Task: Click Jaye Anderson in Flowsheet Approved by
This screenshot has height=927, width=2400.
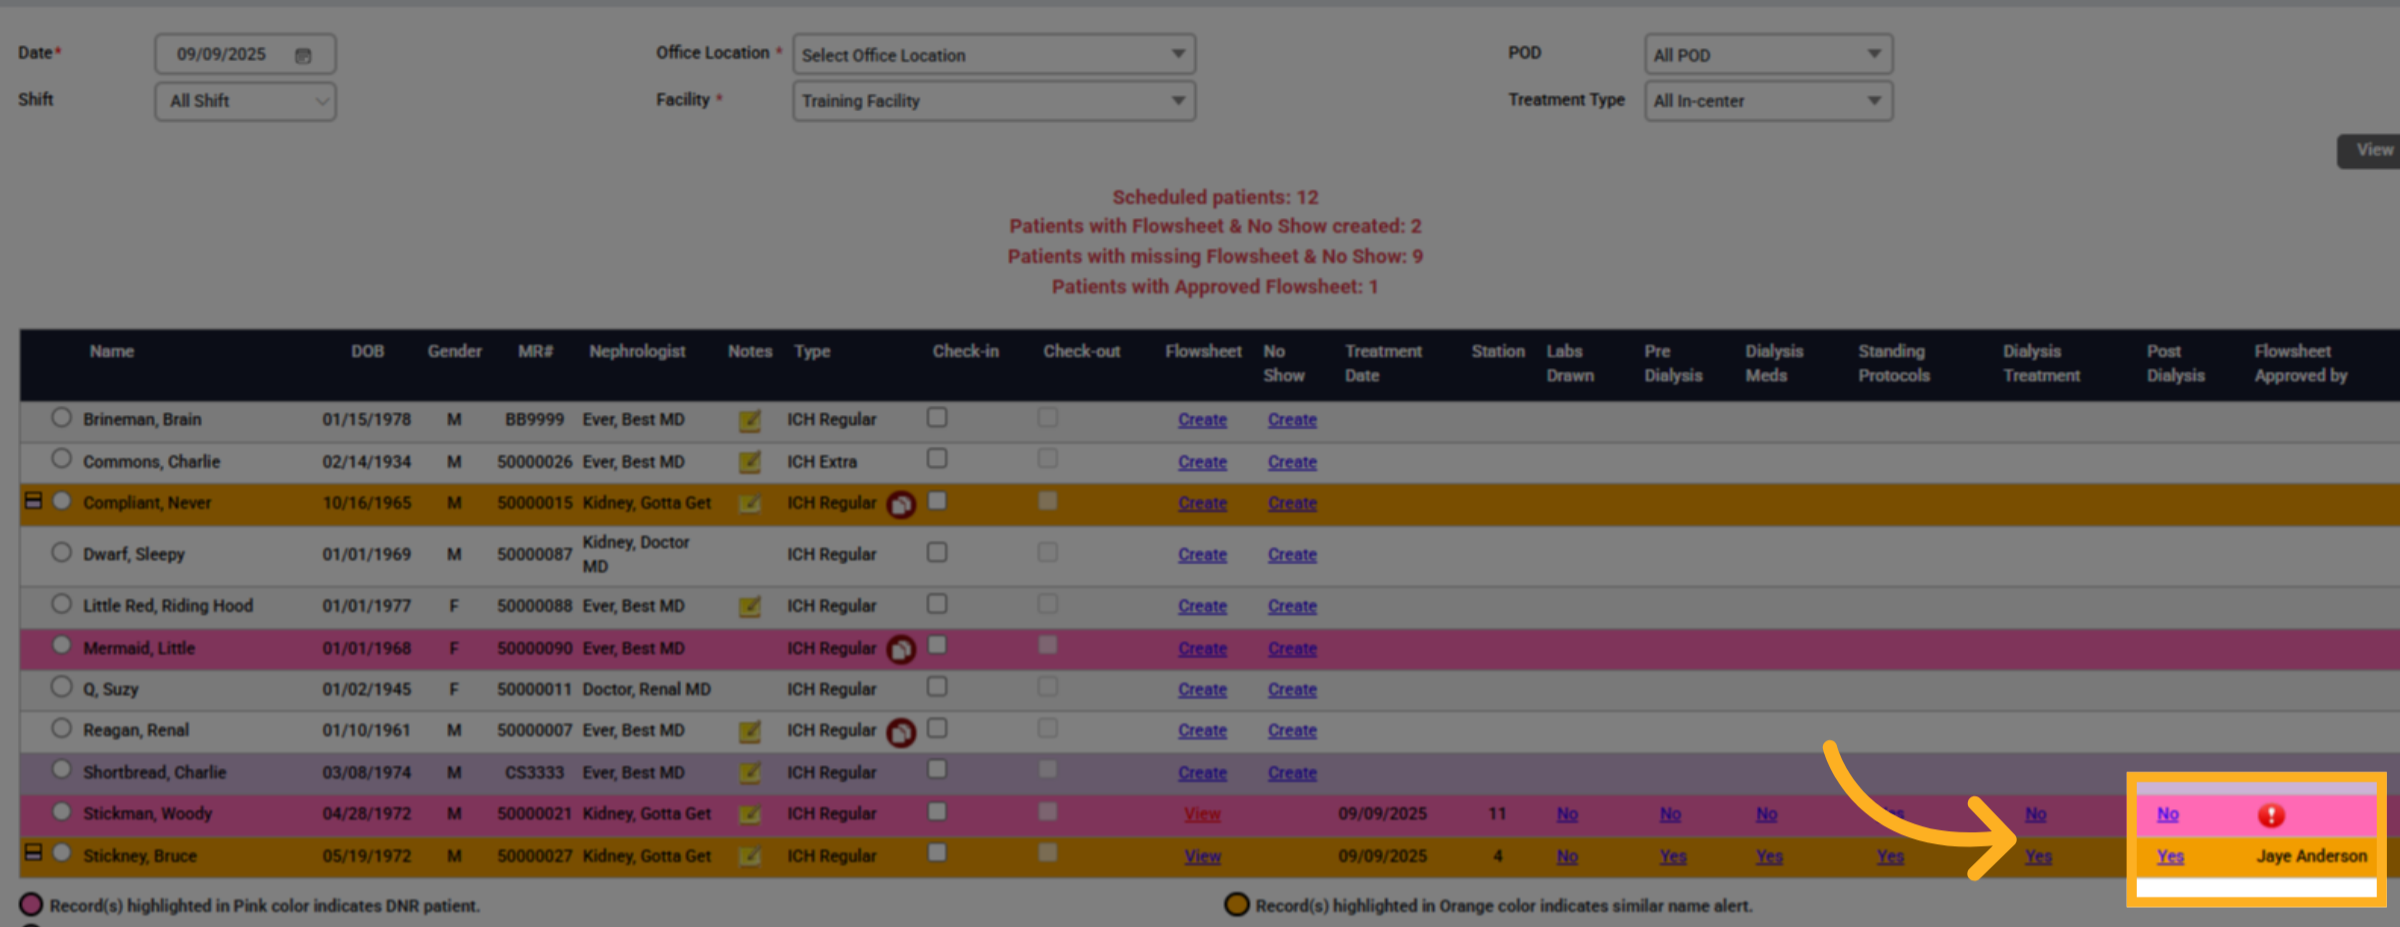Action: 2311,857
